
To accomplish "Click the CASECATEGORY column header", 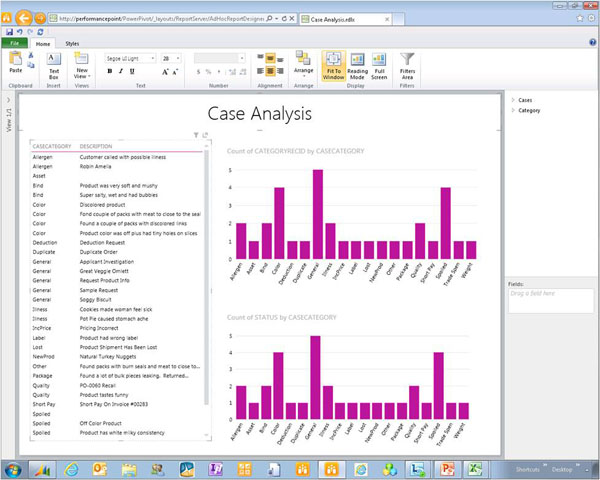I will coord(50,146).
